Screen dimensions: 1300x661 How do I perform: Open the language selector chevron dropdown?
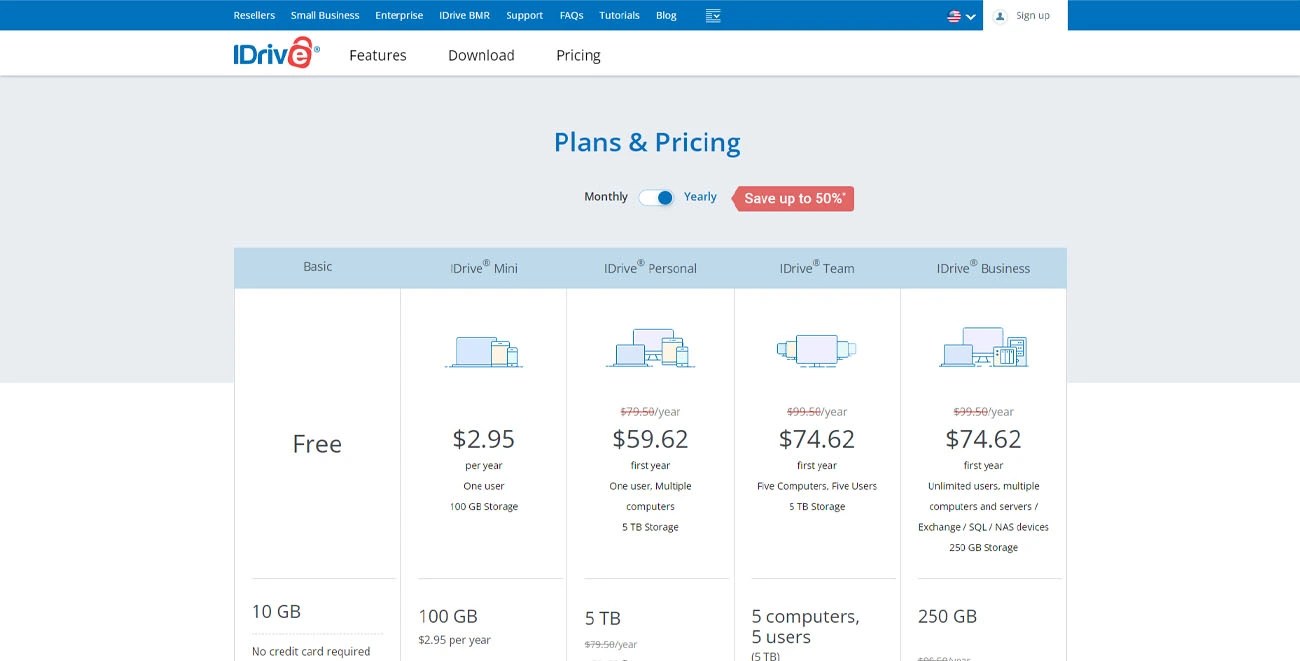point(968,17)
